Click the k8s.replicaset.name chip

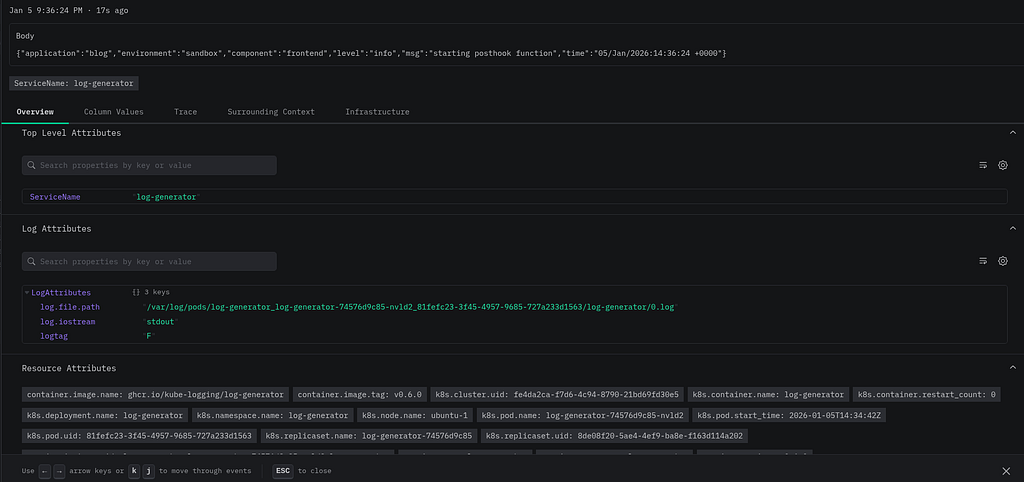[x=369, y=436]
